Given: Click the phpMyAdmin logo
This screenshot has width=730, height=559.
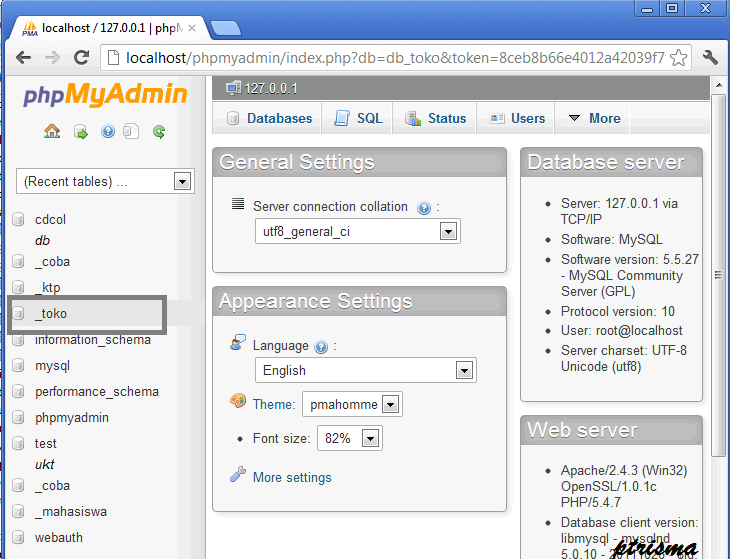Looking at the screenshot, I should pyautogui.click(x=105, y=94).
